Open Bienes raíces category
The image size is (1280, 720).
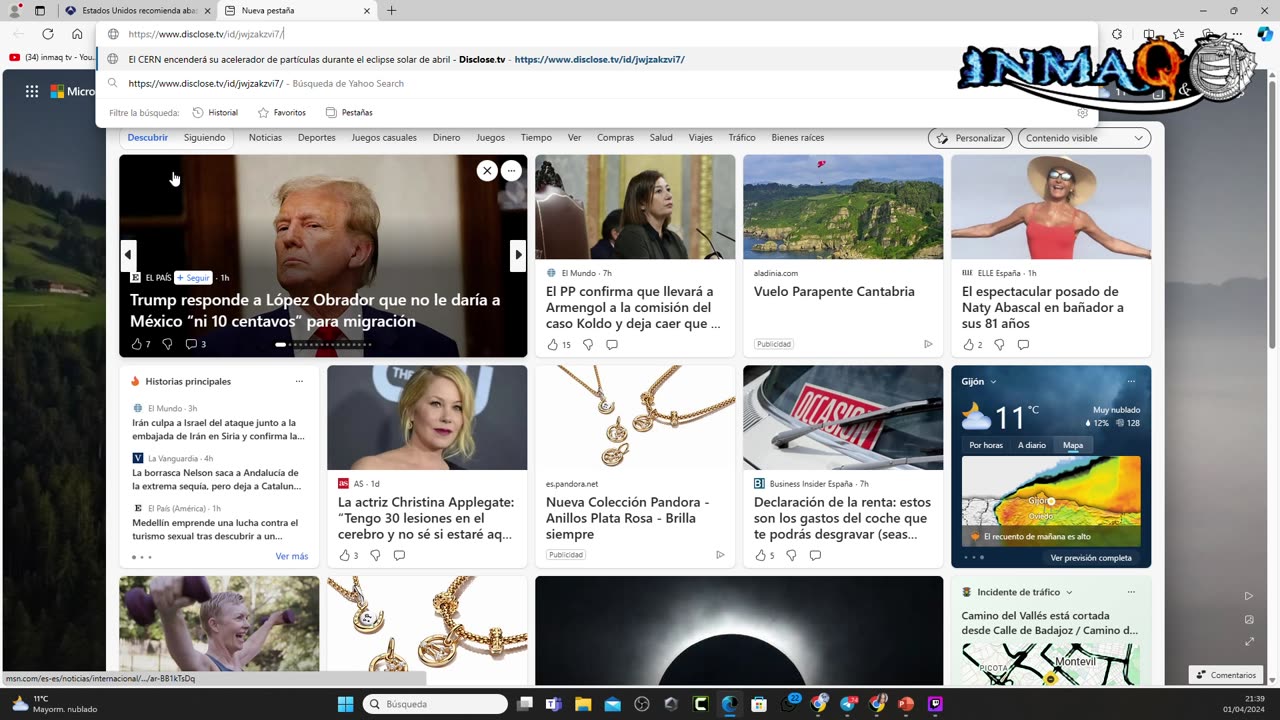coord(798,137)
